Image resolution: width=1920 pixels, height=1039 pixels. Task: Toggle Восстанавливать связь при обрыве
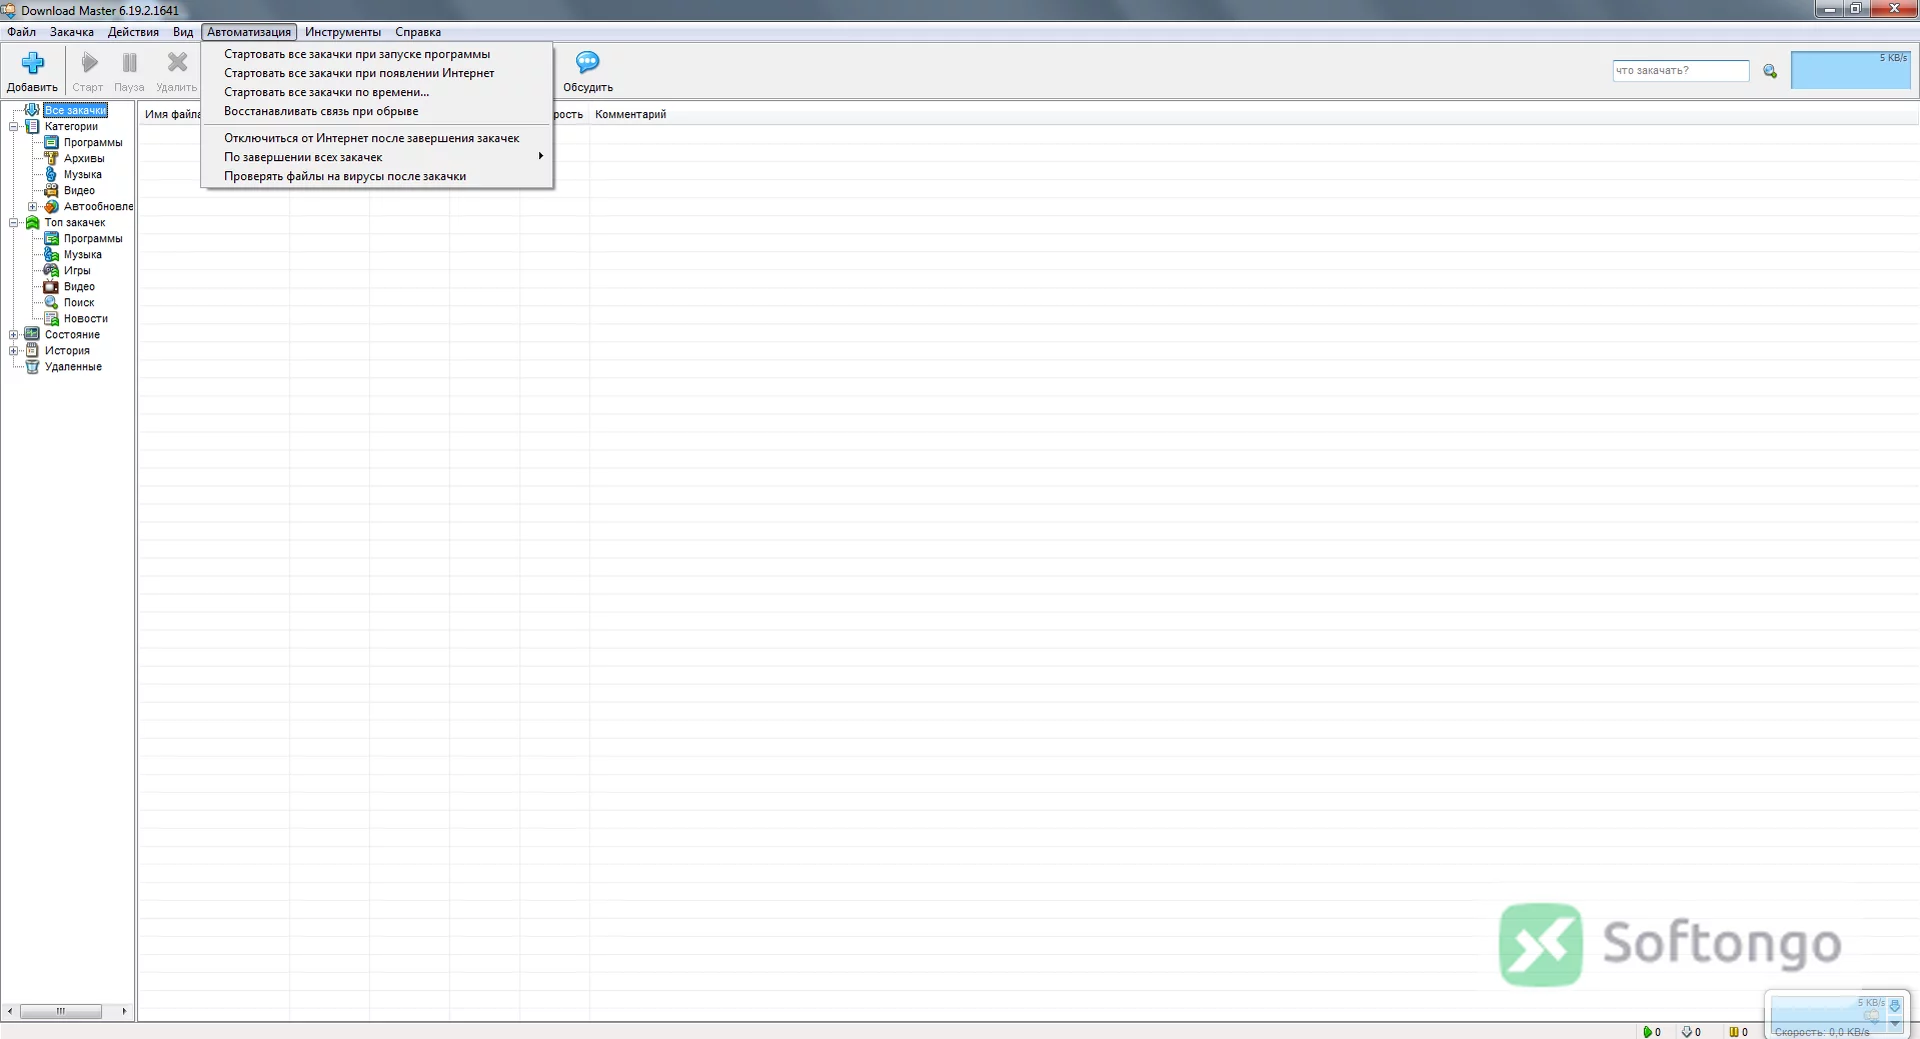pos(377,111)
